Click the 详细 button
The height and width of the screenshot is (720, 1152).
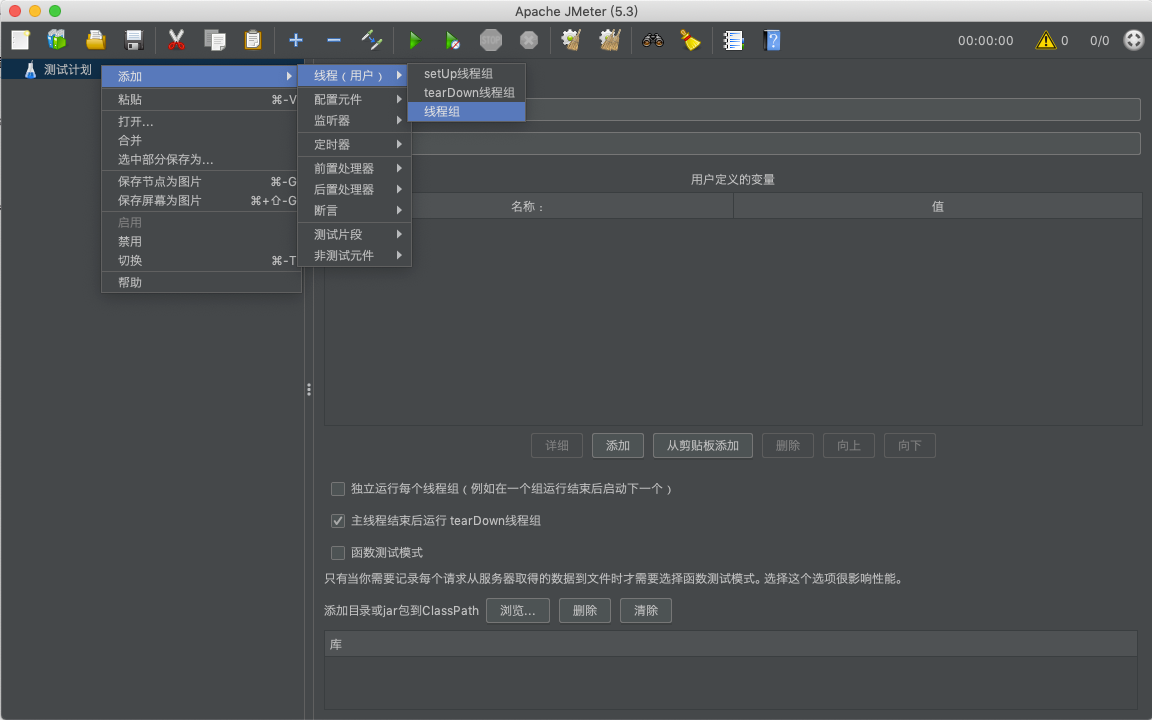pyautogui.click(x=557, y=446)
